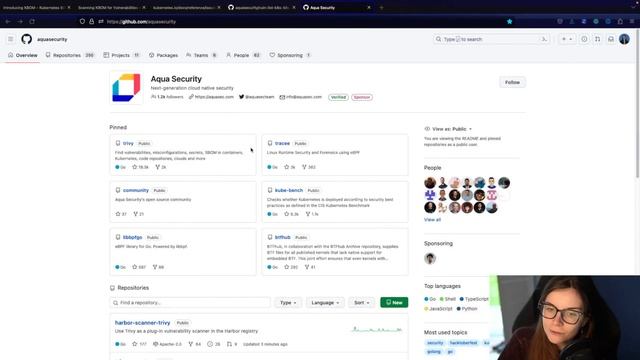This screenshot has height=360, width=640.
Task: Click the hacktoberfest topic tag
Action: point(463,343)
